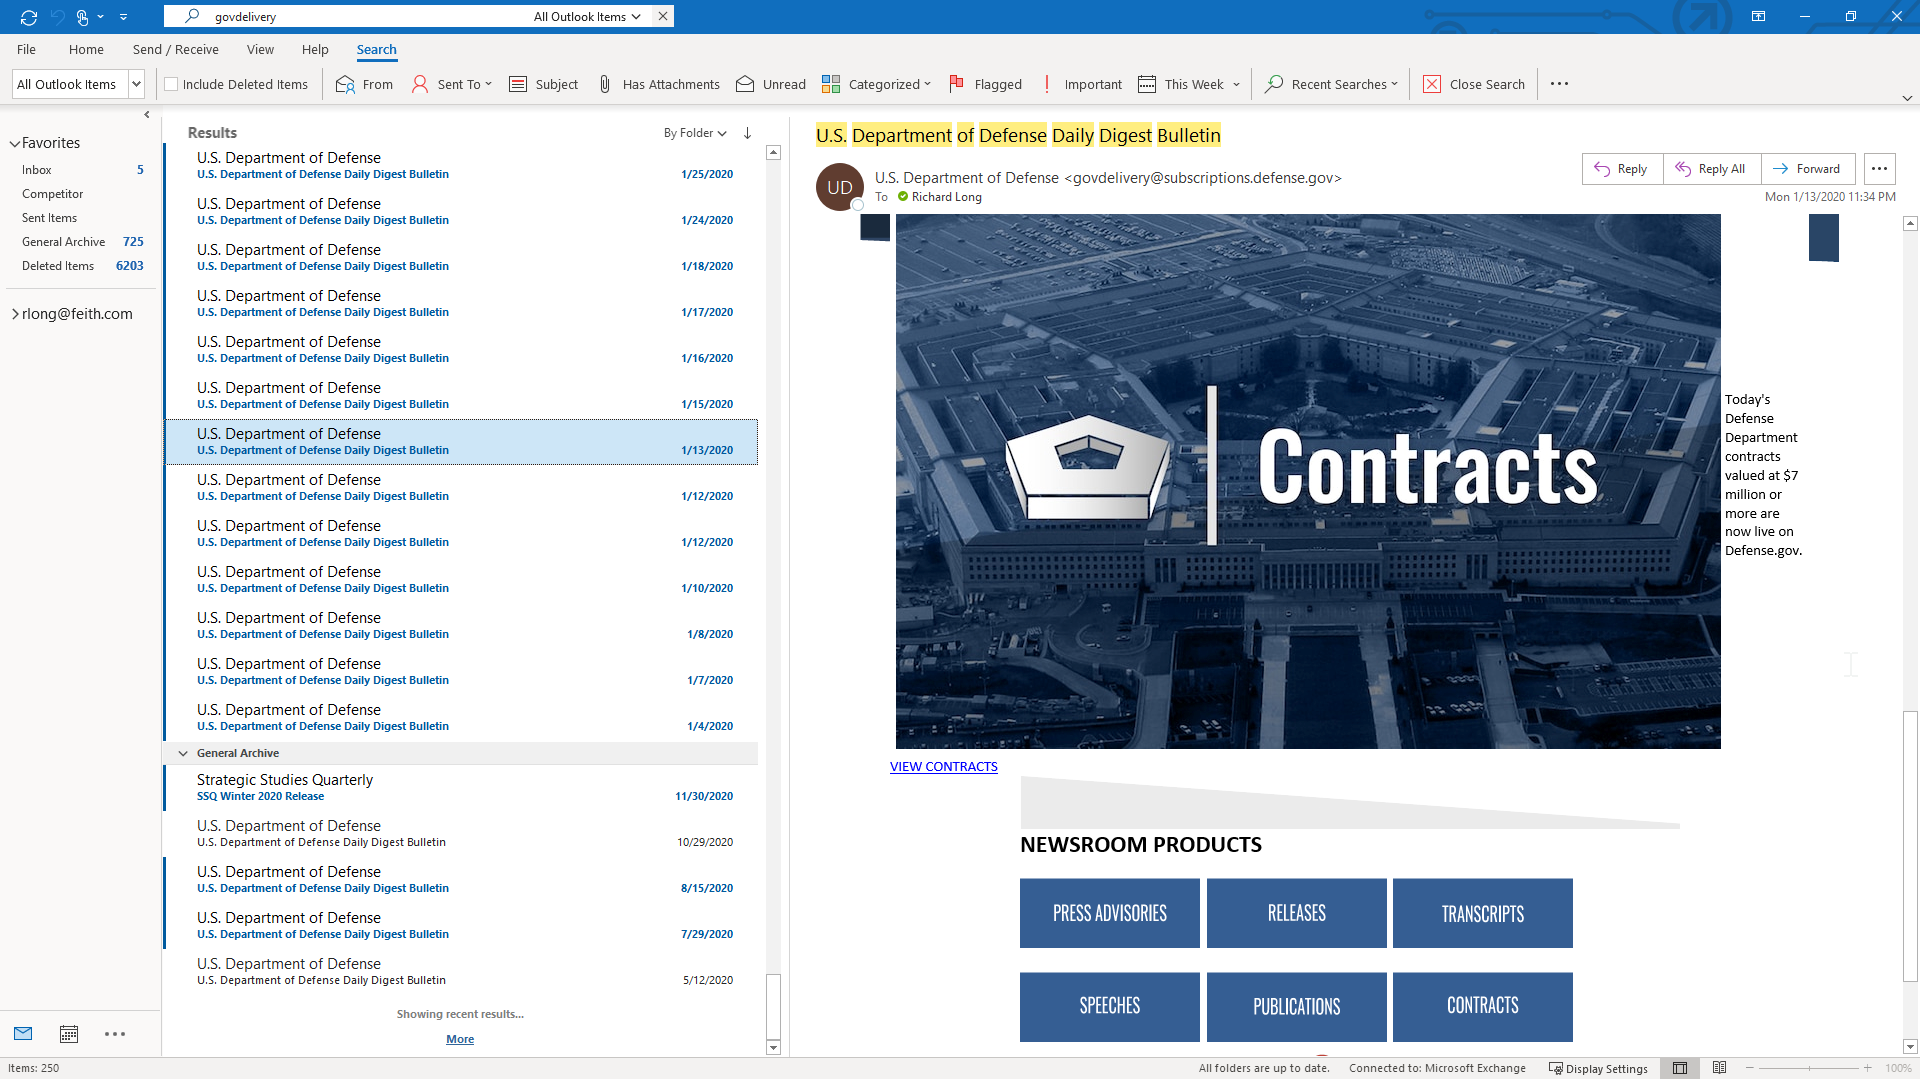Open the All Outlook Items scope dropdown in search box

587,16
